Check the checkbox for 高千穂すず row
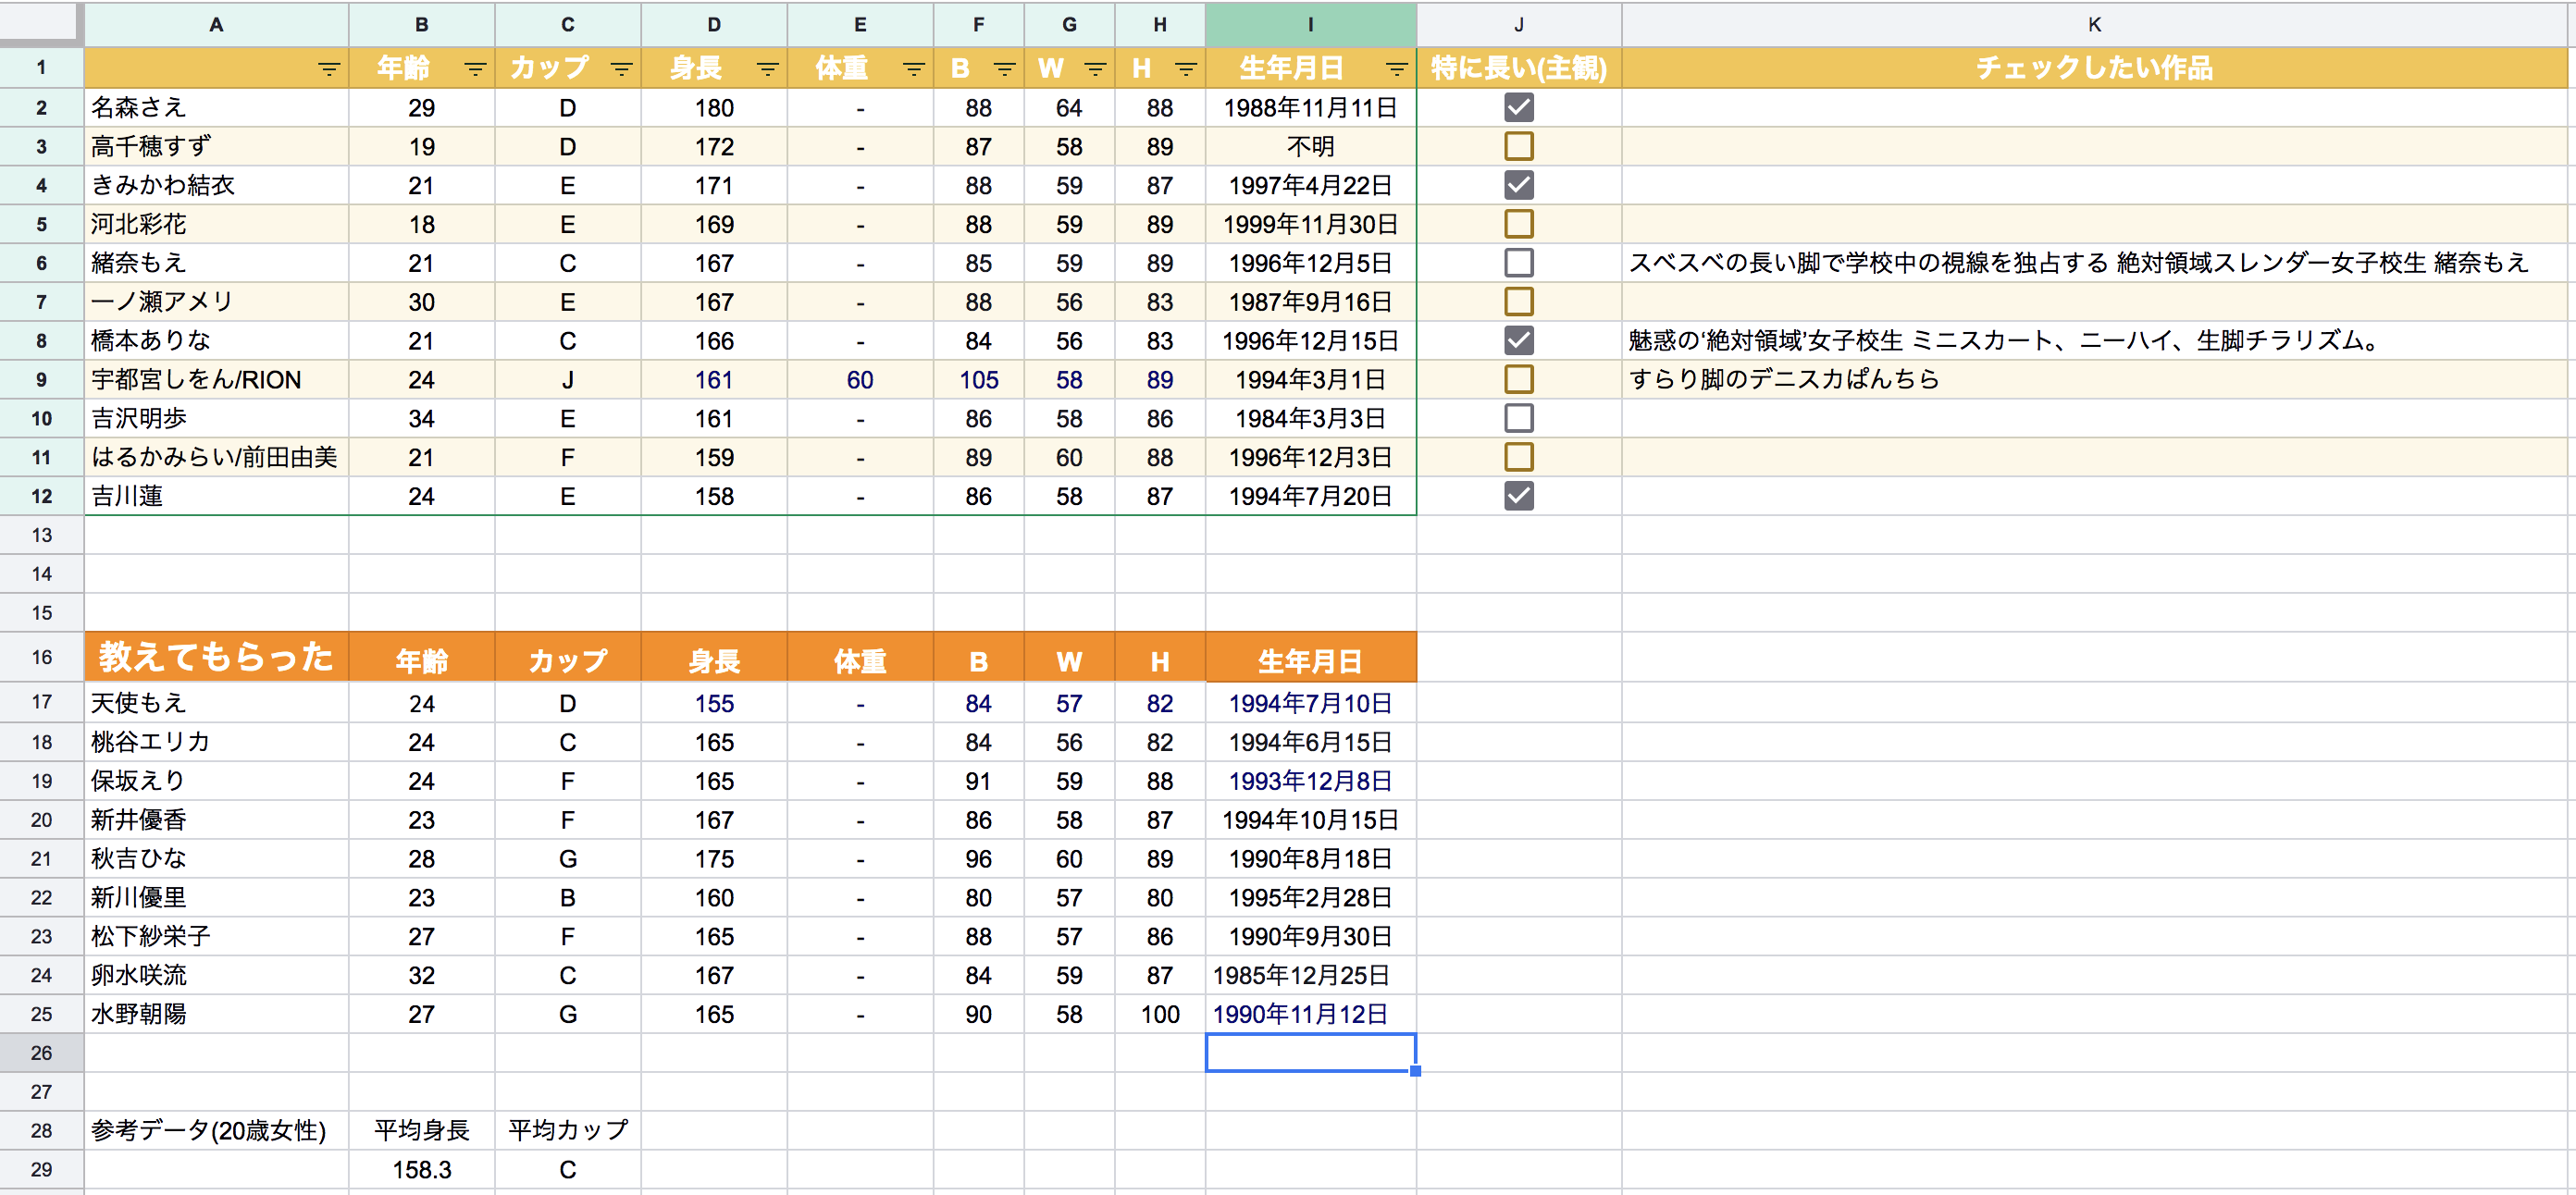This screenshot has height=1195, width=2576. point(1518,146)
